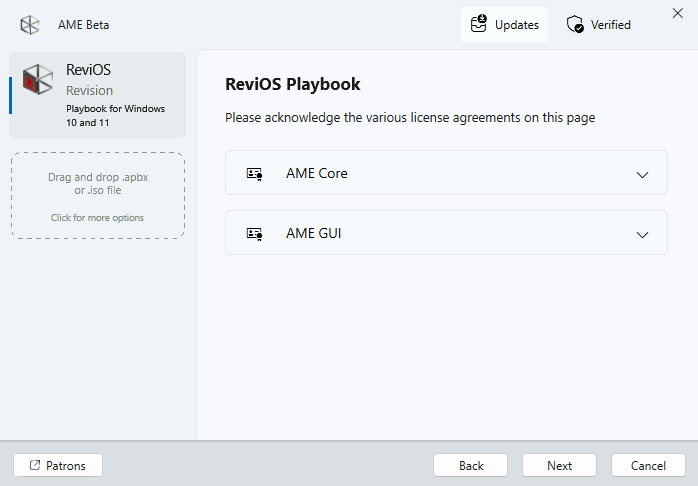698x486 pixels.
Task: Go Back to the previous page
Action: tap(471, 466)
